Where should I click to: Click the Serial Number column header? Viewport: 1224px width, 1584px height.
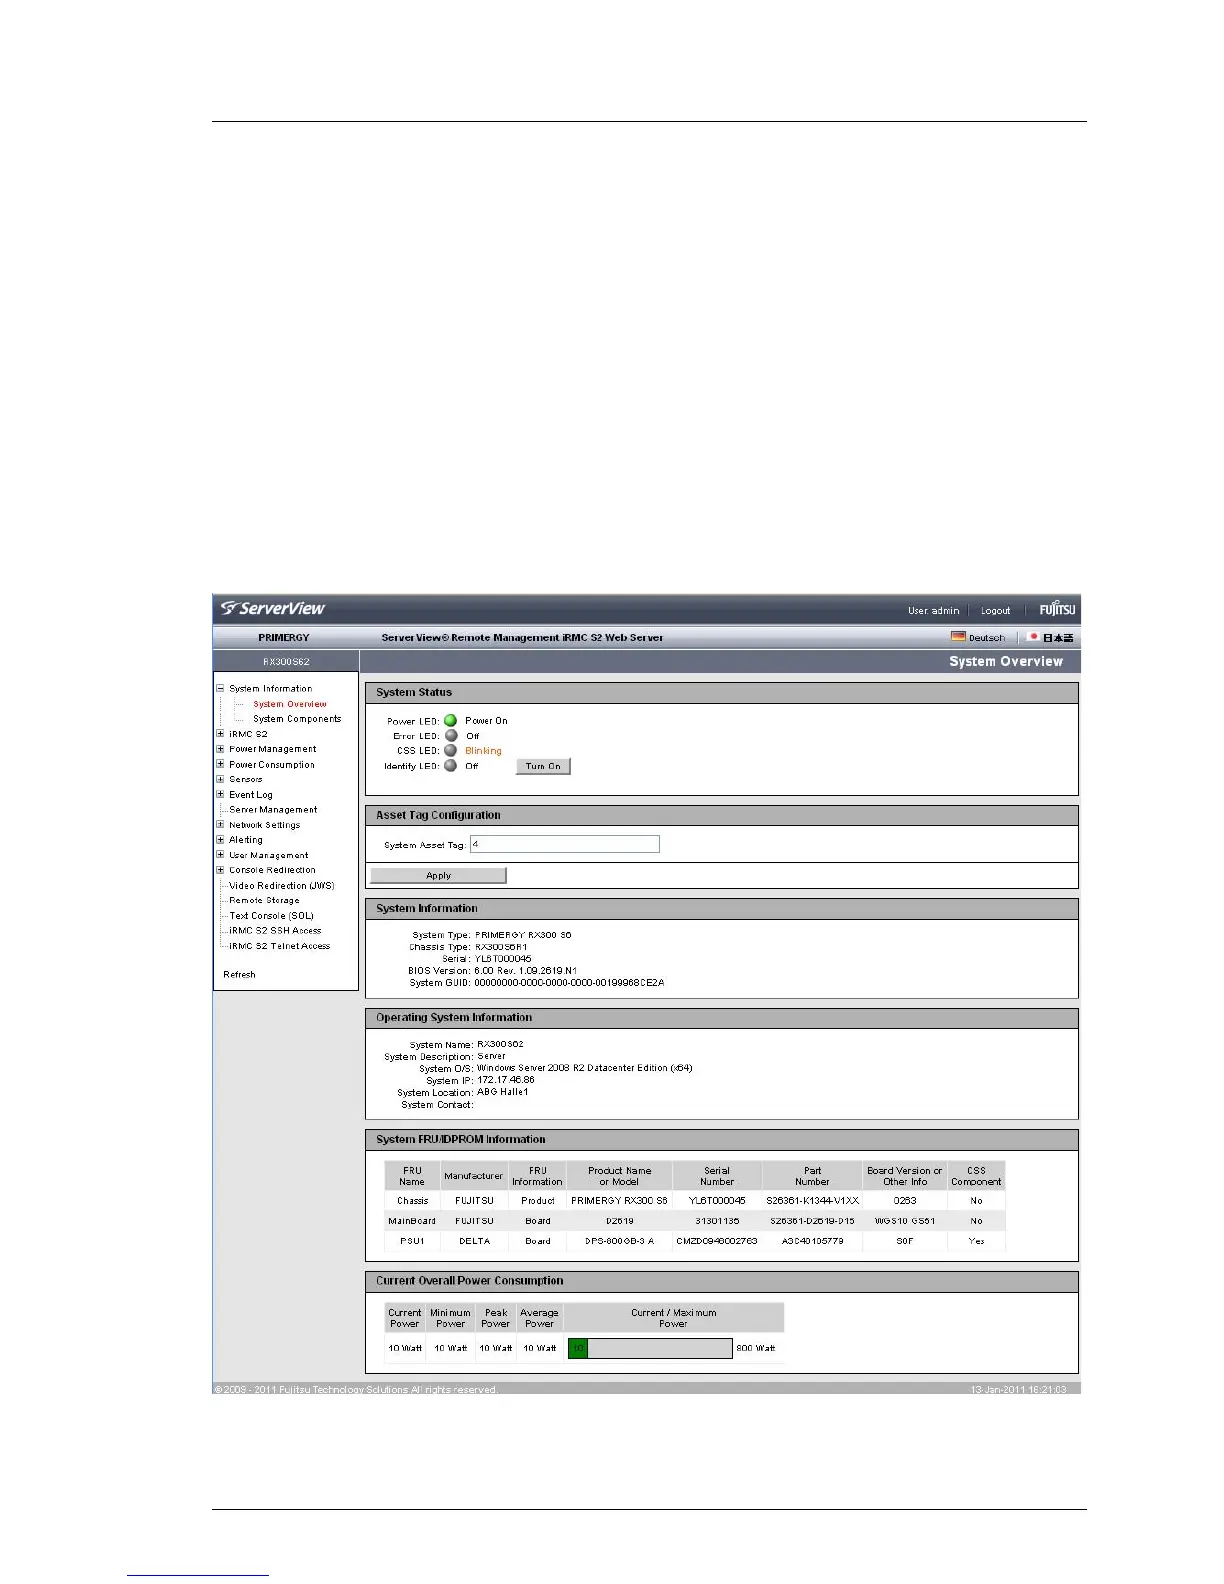pyautogui.click(x=717, y=1176)
